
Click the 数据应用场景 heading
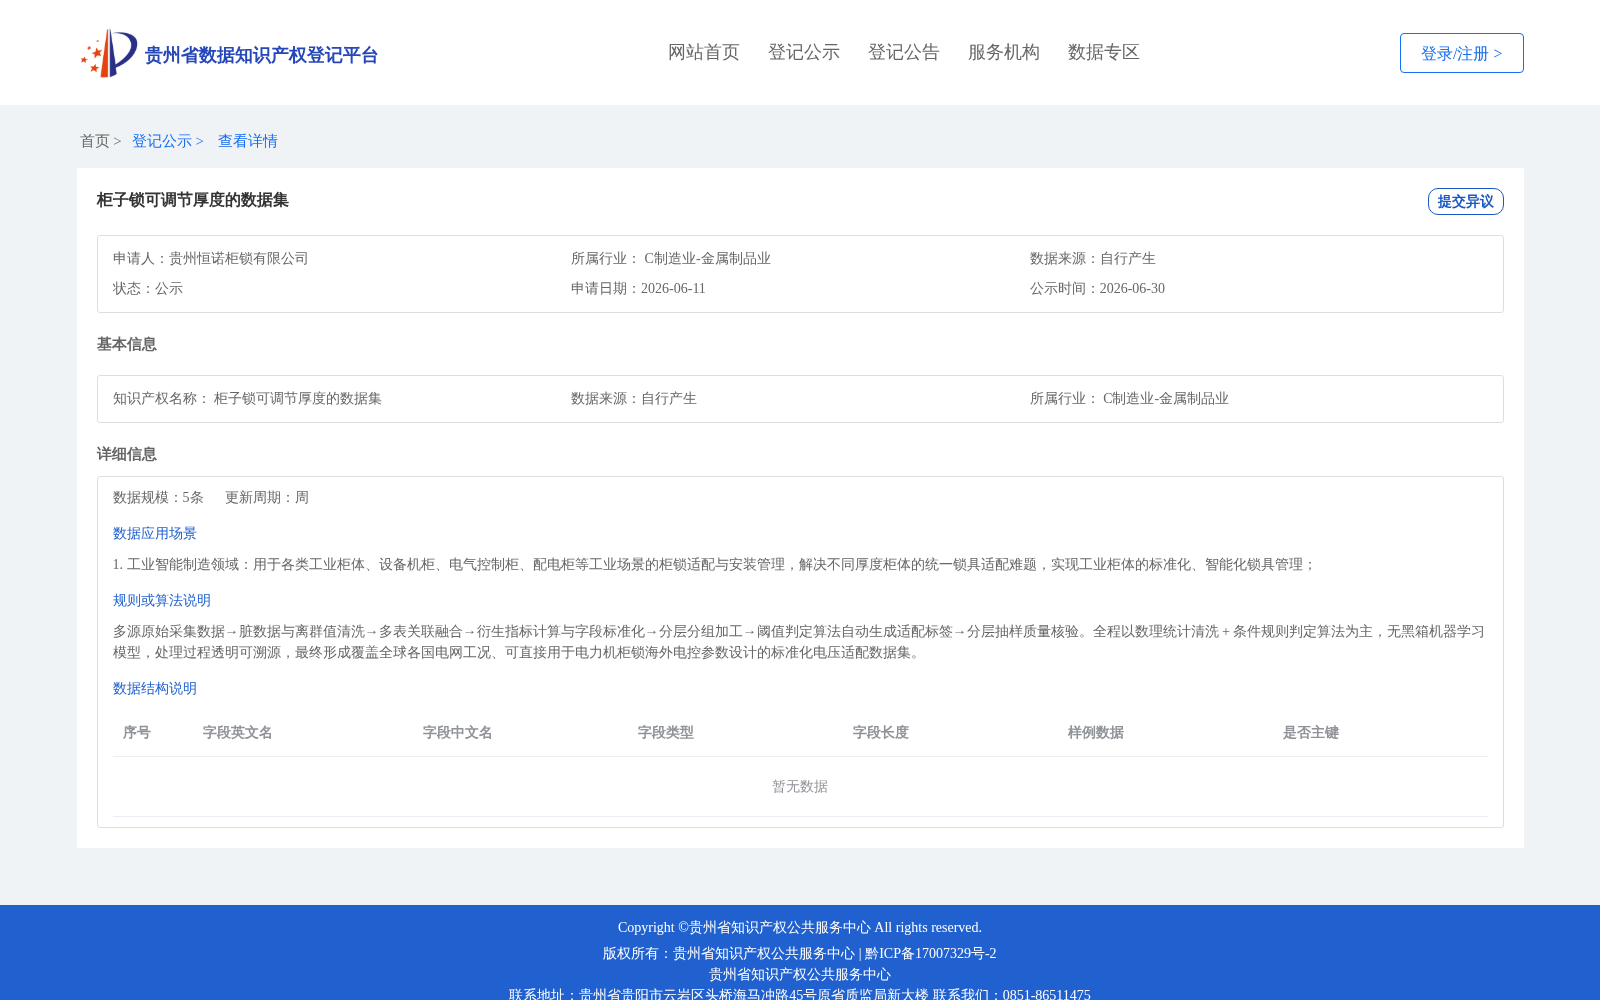(x=155, y=533)
